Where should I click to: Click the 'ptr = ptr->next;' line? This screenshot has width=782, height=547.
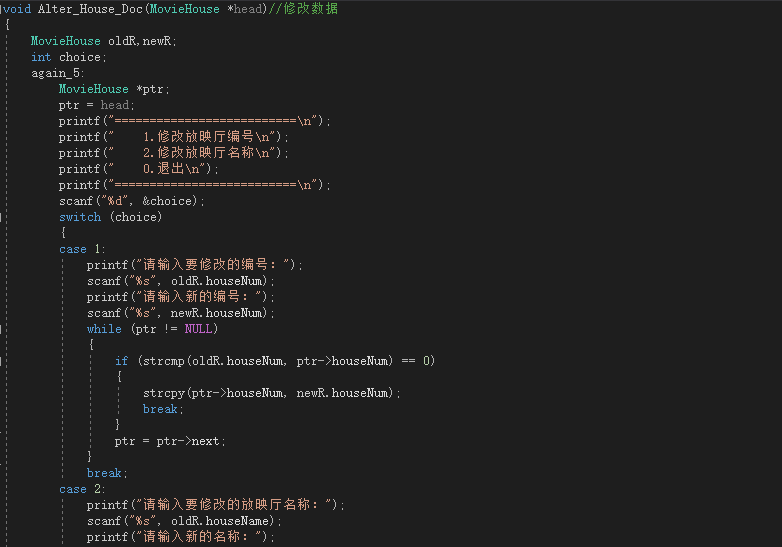point(170,441)
